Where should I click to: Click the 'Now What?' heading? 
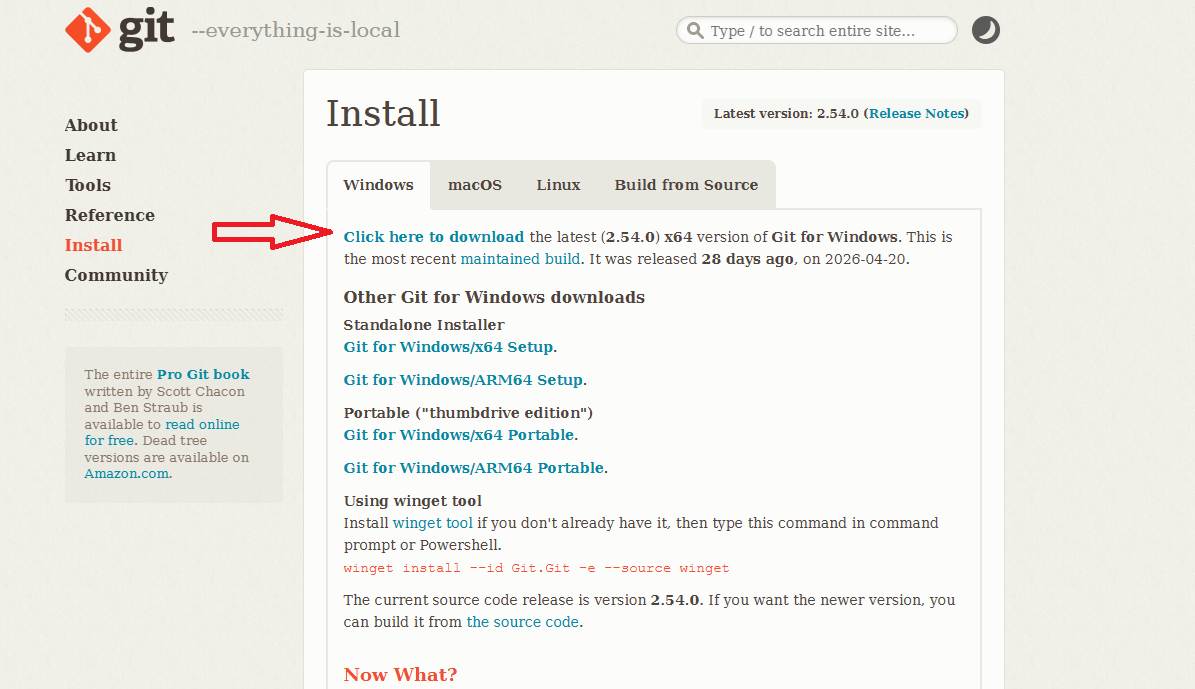point(400,675)
